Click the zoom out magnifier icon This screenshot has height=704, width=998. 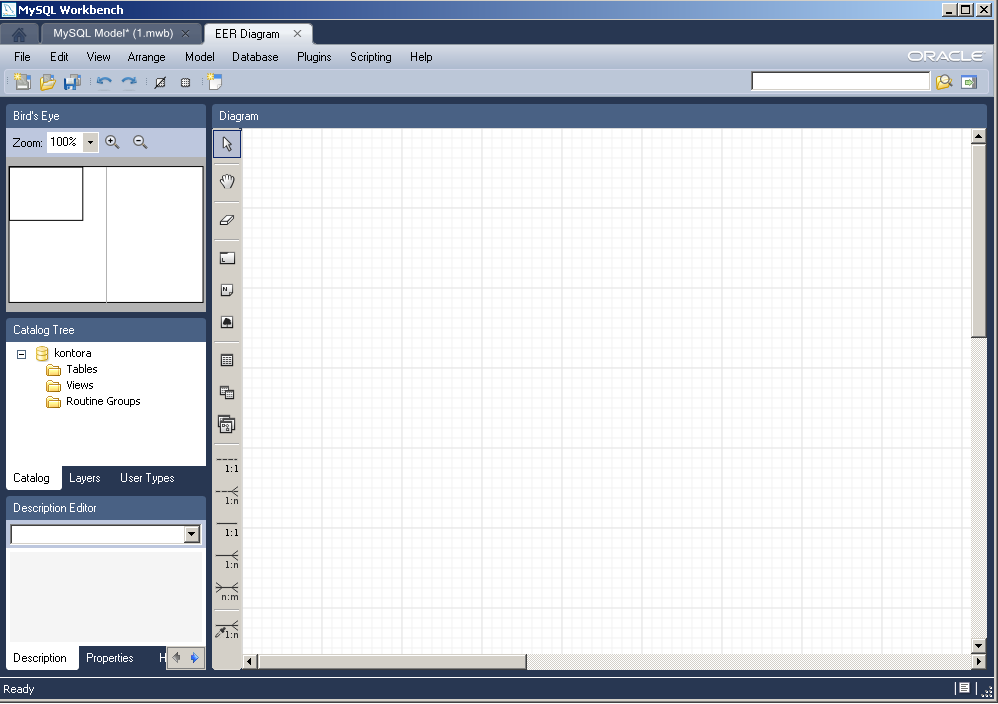[x=140, y=143]
